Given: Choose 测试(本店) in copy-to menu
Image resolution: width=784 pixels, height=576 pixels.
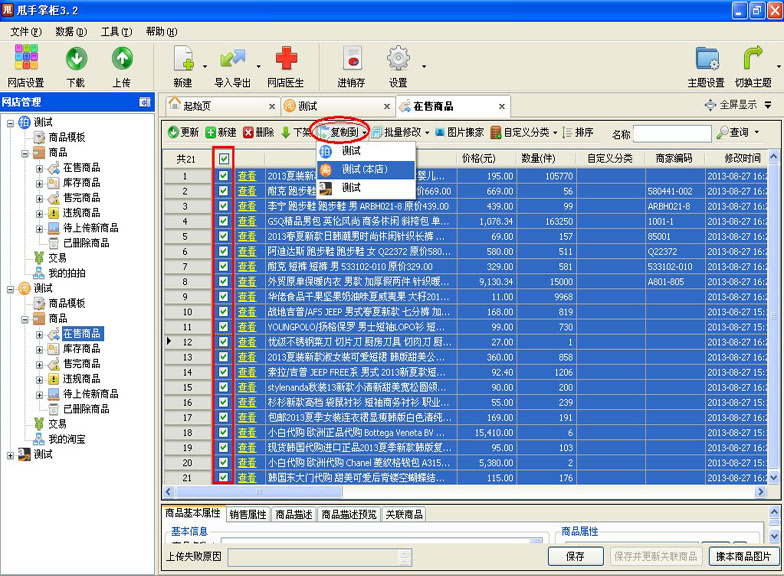Looking at the screenshot, I should [x=366, y=169].
